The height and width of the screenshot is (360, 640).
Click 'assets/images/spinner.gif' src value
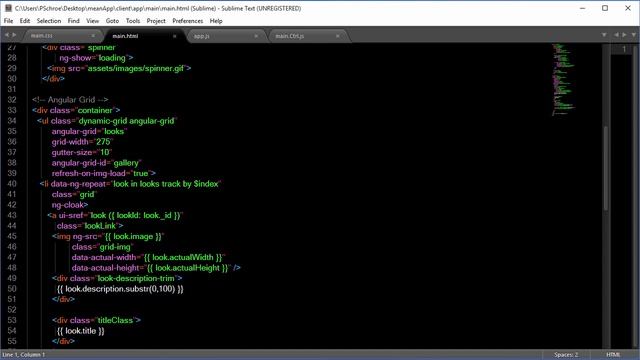tap(136, 68)
